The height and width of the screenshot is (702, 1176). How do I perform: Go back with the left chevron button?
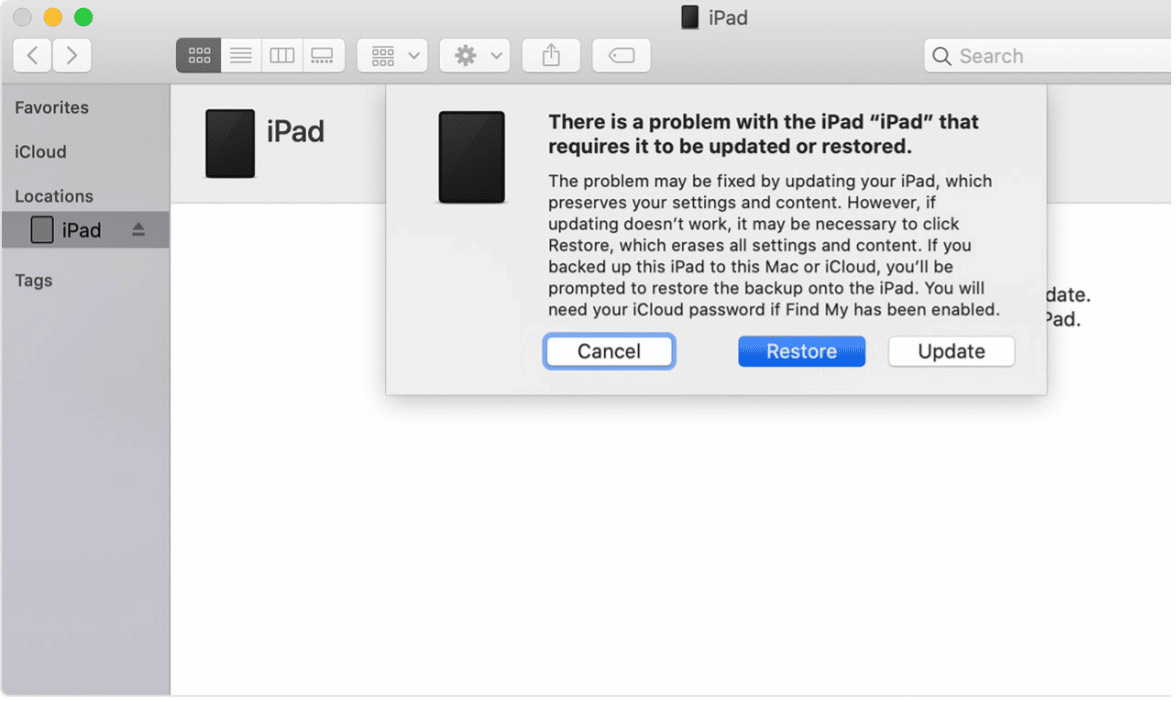(32, 56)
